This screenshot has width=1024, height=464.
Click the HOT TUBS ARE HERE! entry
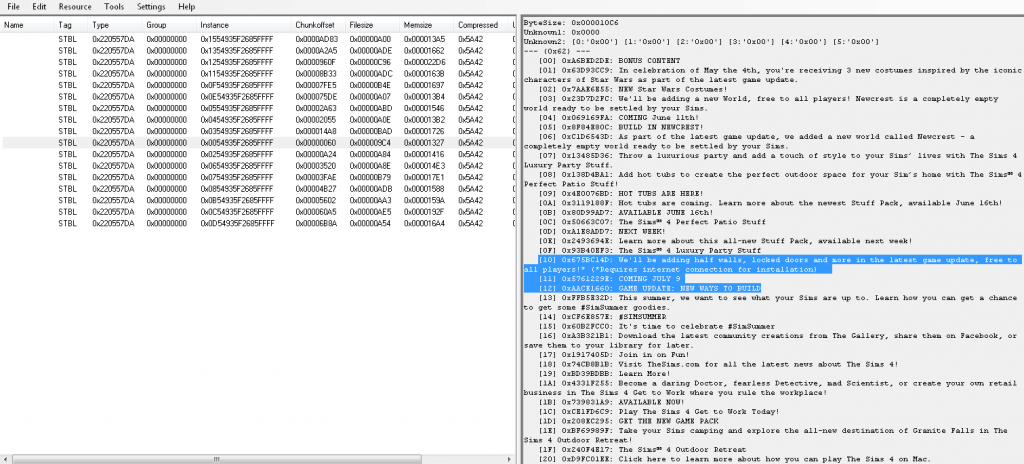(x=622, y=194)
